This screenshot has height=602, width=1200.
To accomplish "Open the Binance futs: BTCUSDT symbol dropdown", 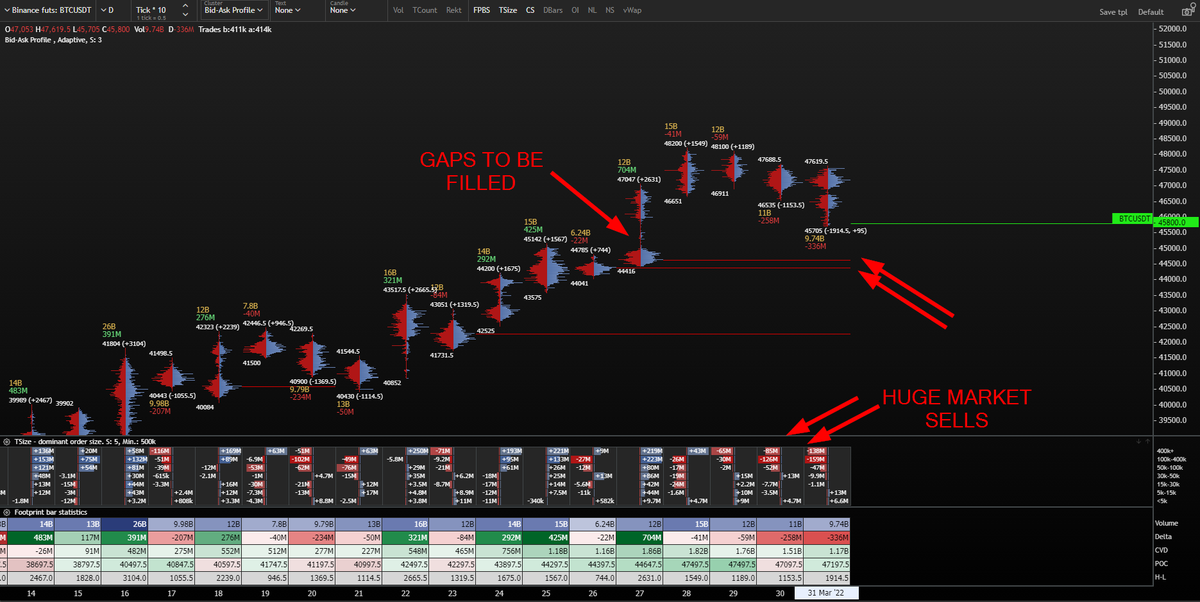I will [x=46, y=10].
